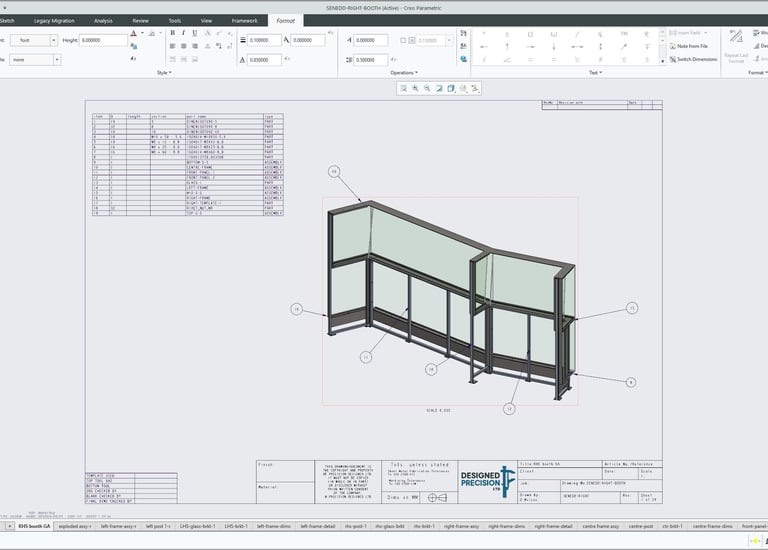The height and width of the screenshot is (550, 768).
Task: Apply bold text formatting
Action: 172,33
